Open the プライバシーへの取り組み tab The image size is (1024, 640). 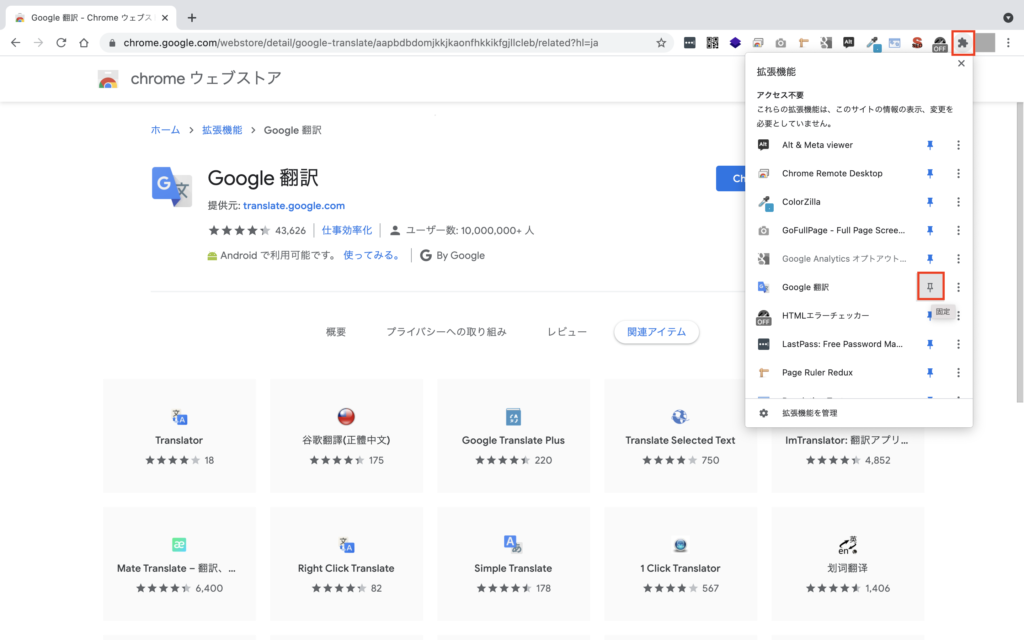click(x=446, y=332)
